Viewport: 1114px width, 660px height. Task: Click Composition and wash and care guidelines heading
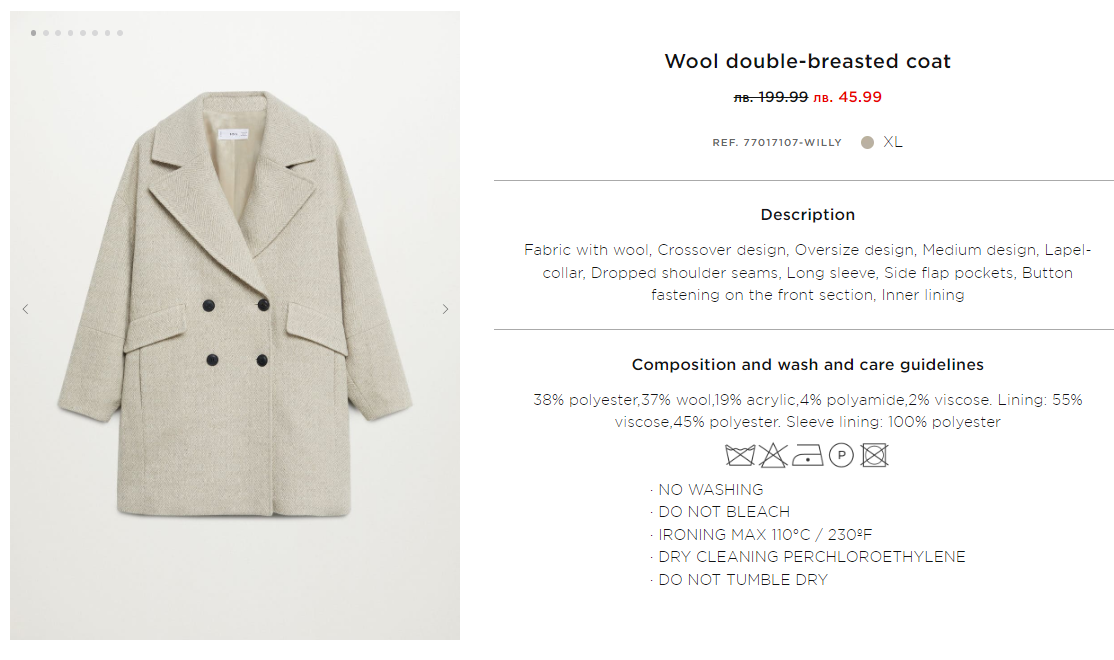coord(807,365)
